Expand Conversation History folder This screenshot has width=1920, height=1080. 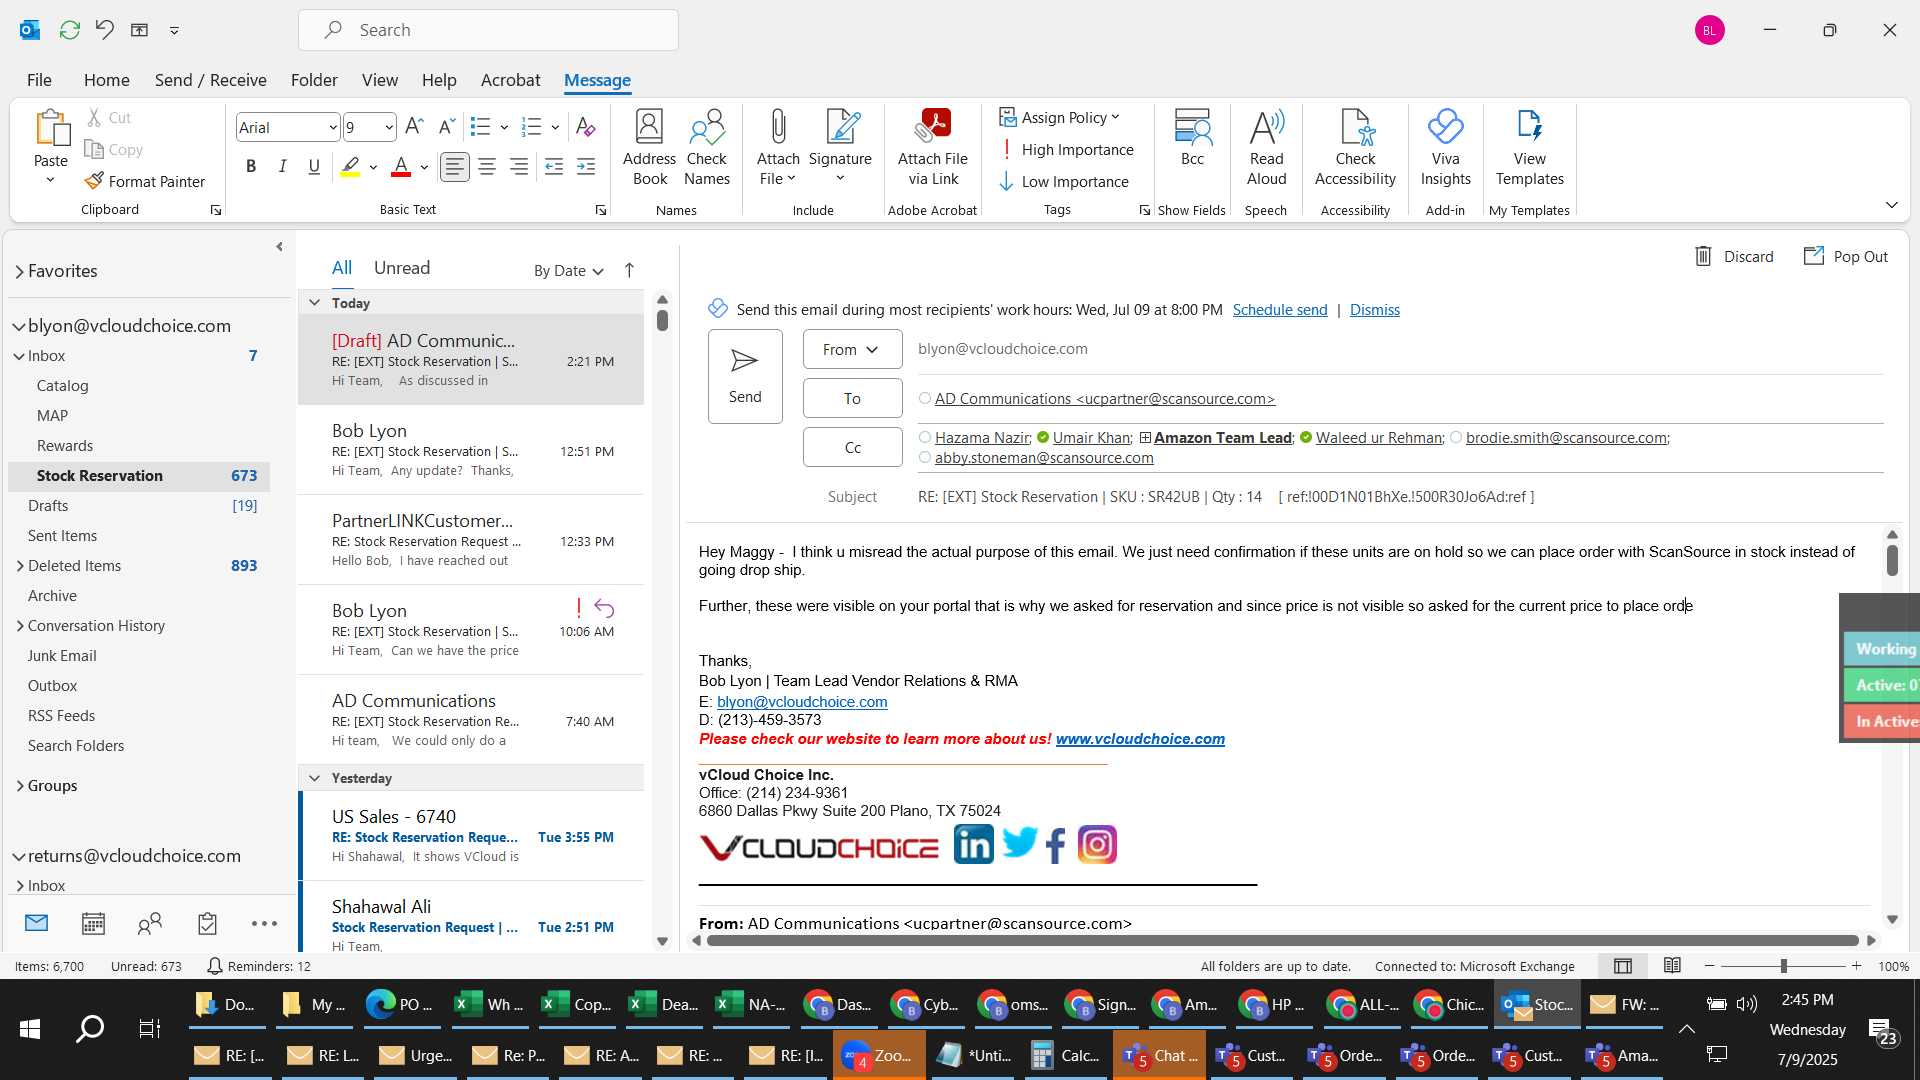tap(20, 626)
